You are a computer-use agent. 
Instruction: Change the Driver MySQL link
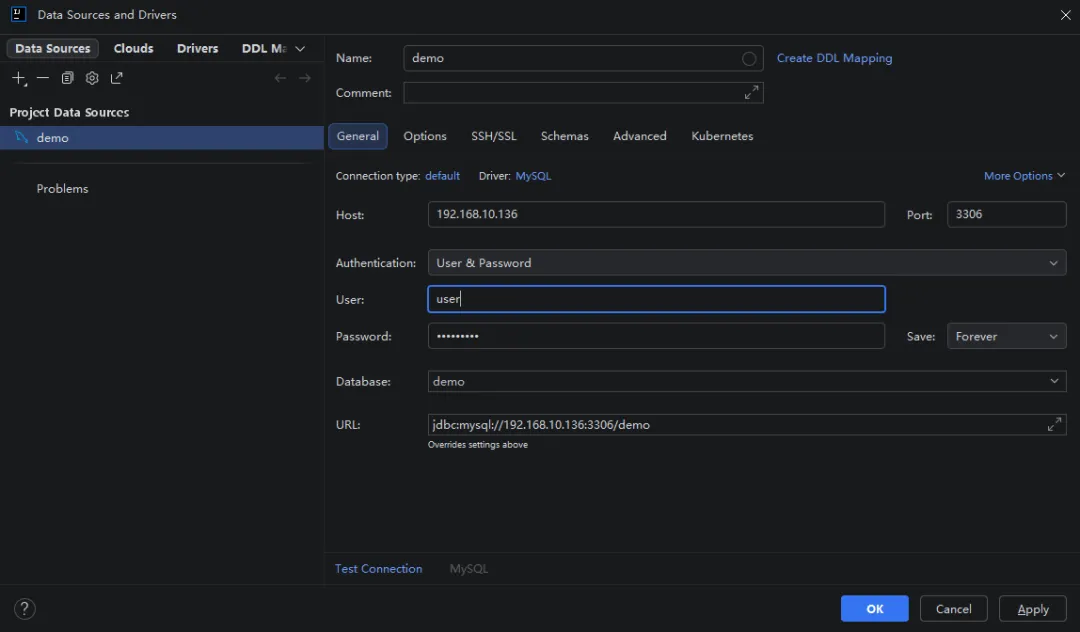tap(533, 176)
